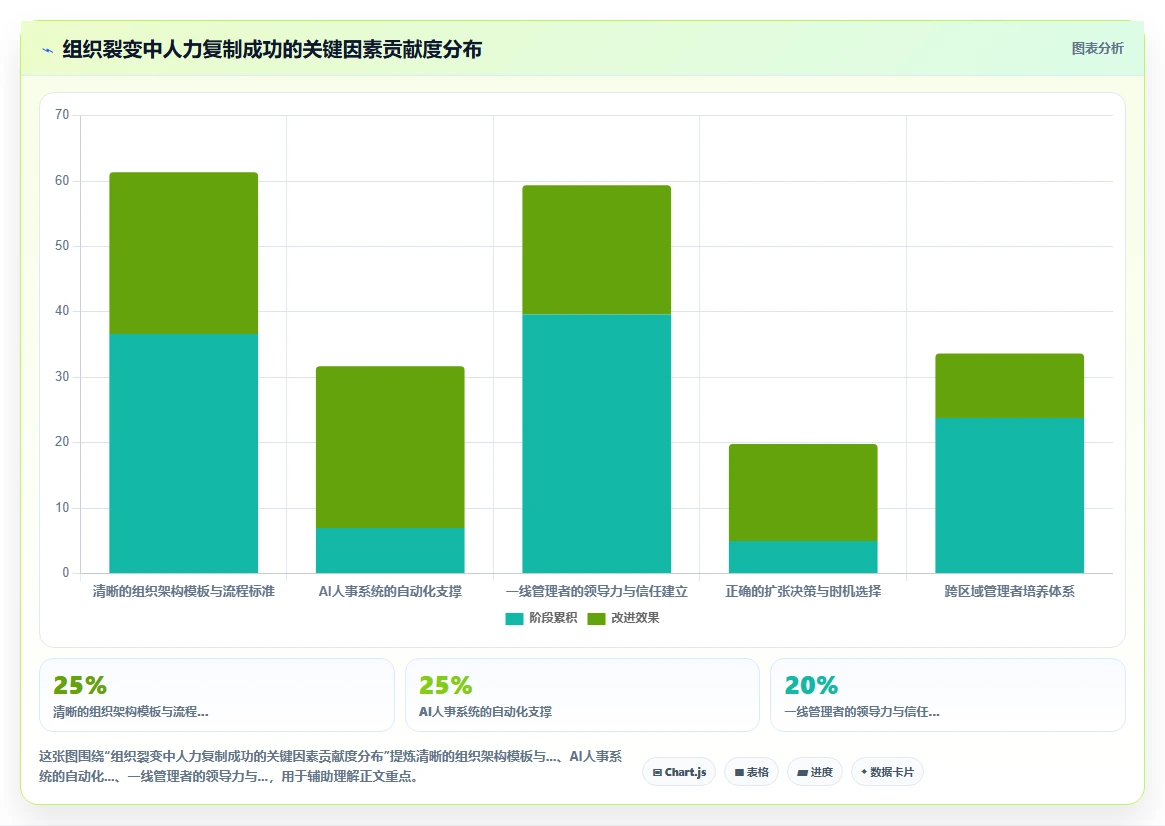
Task: Click the 表格 tag chip
Action: (751, 772)
